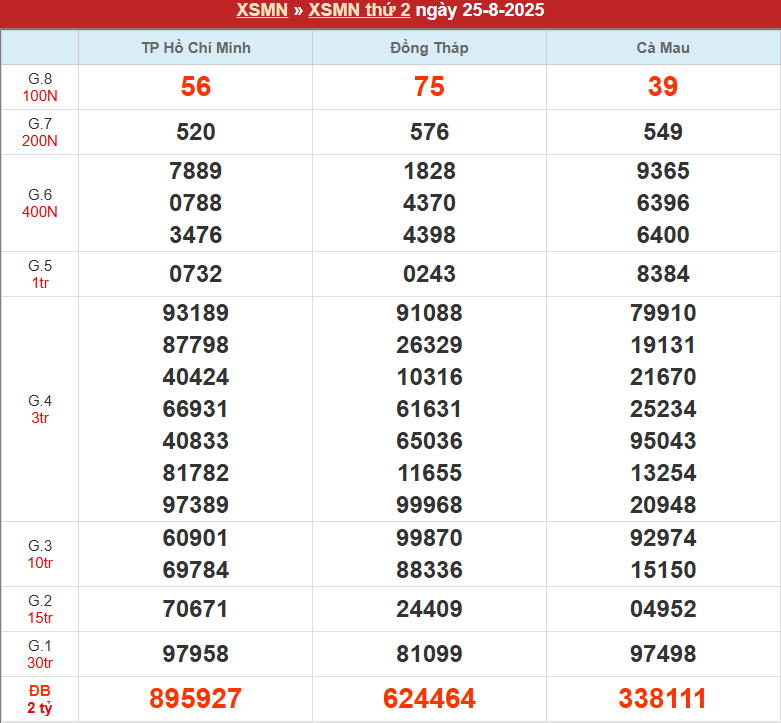Click the G.4 number 65036
781x723 pixels.
click(x=429, y=441)
